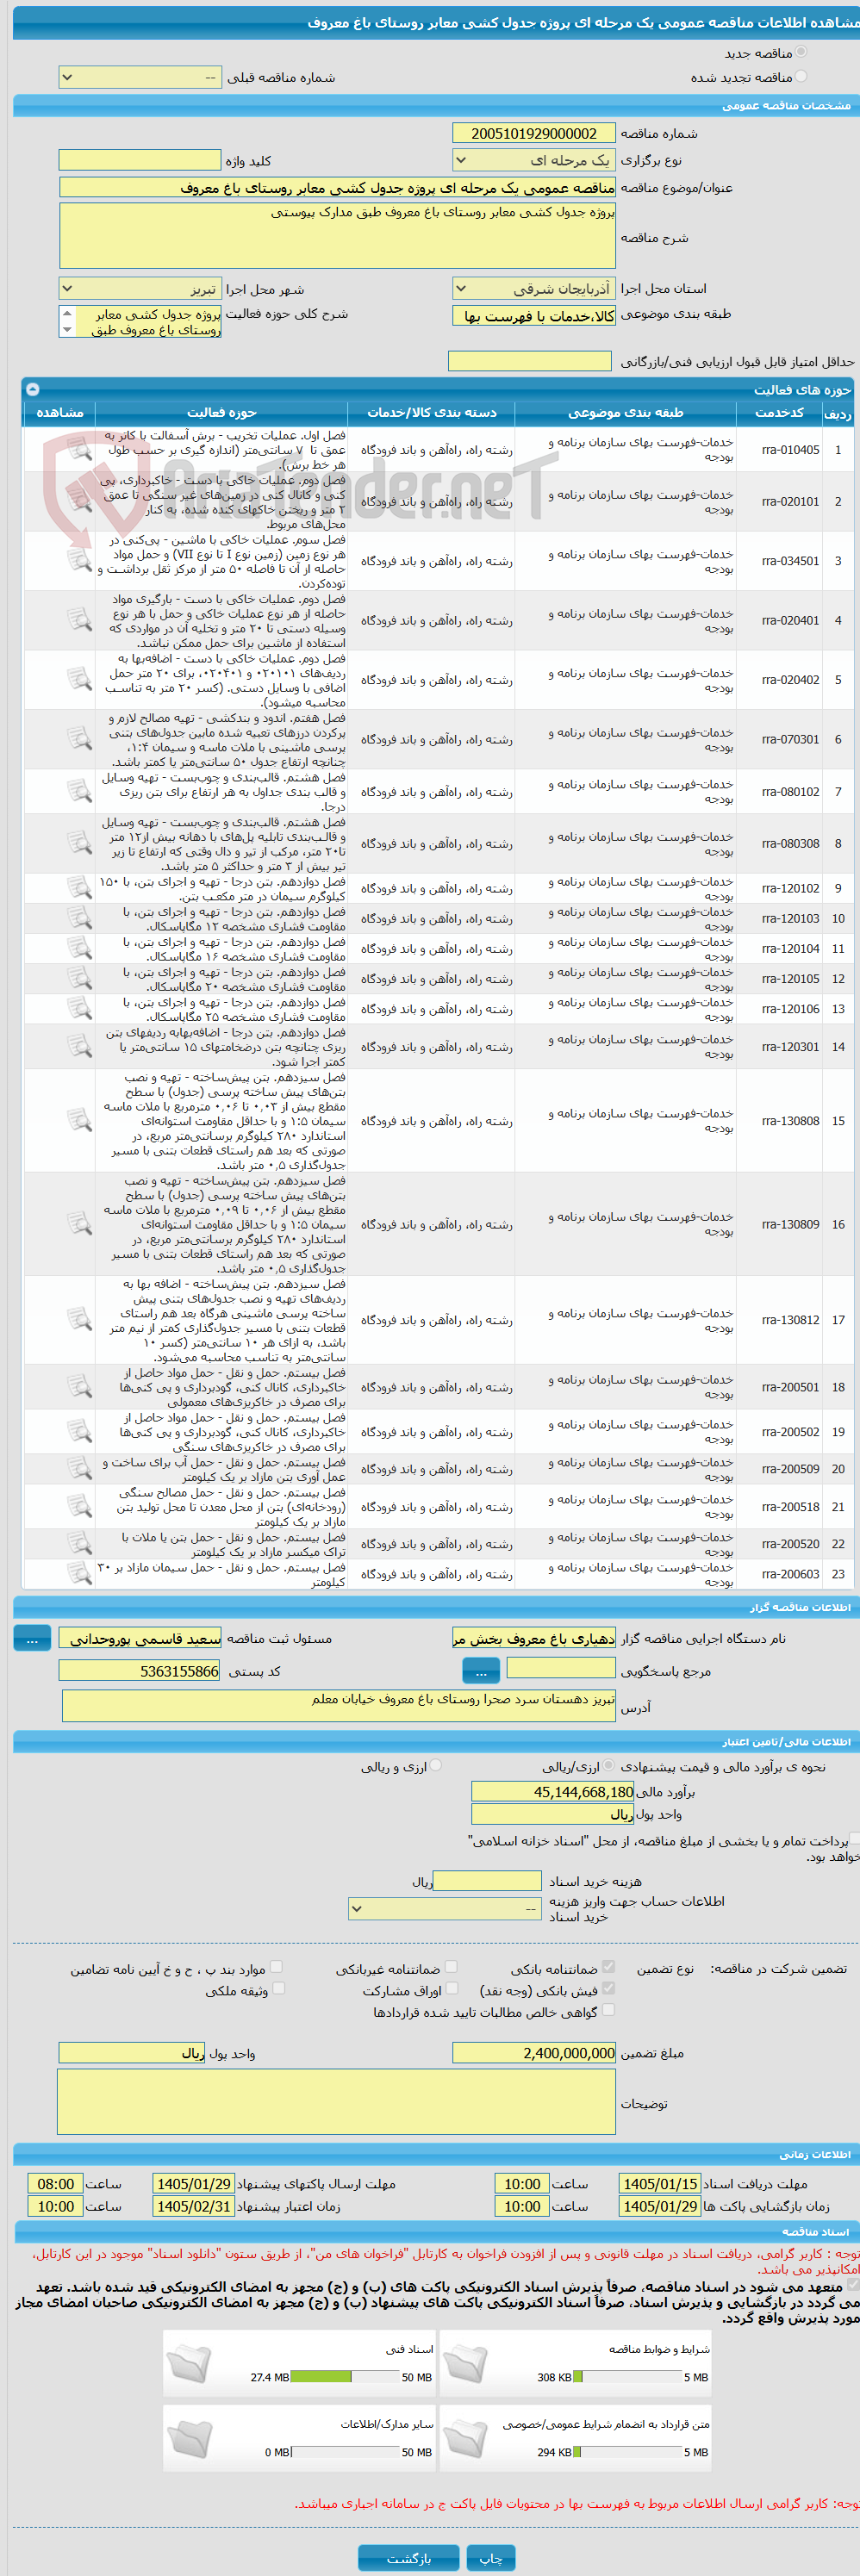Focus the شماره مناقصه field

[x=534, y=133]
